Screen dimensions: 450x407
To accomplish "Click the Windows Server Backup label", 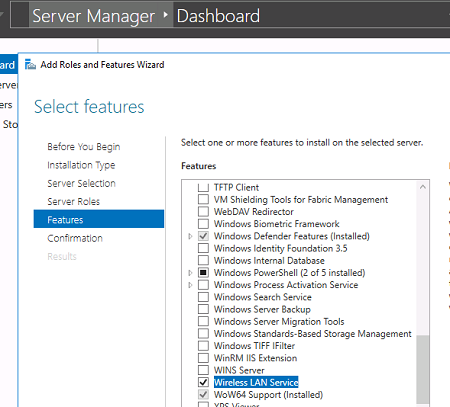I will (x=262, y=309).
